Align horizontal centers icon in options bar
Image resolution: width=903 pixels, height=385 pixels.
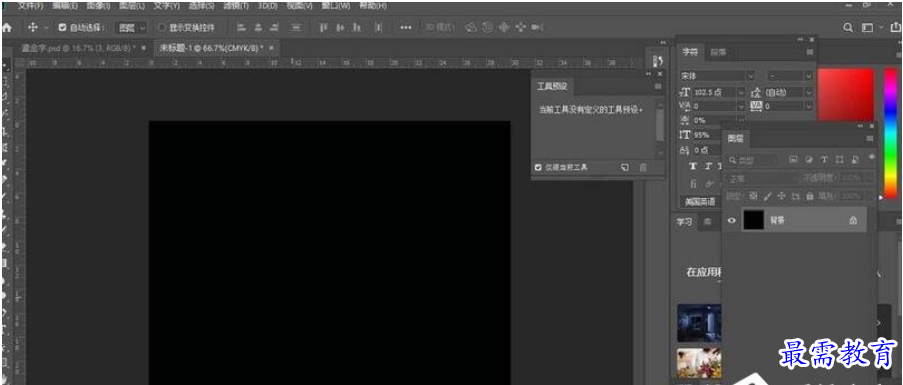point(258,27)
